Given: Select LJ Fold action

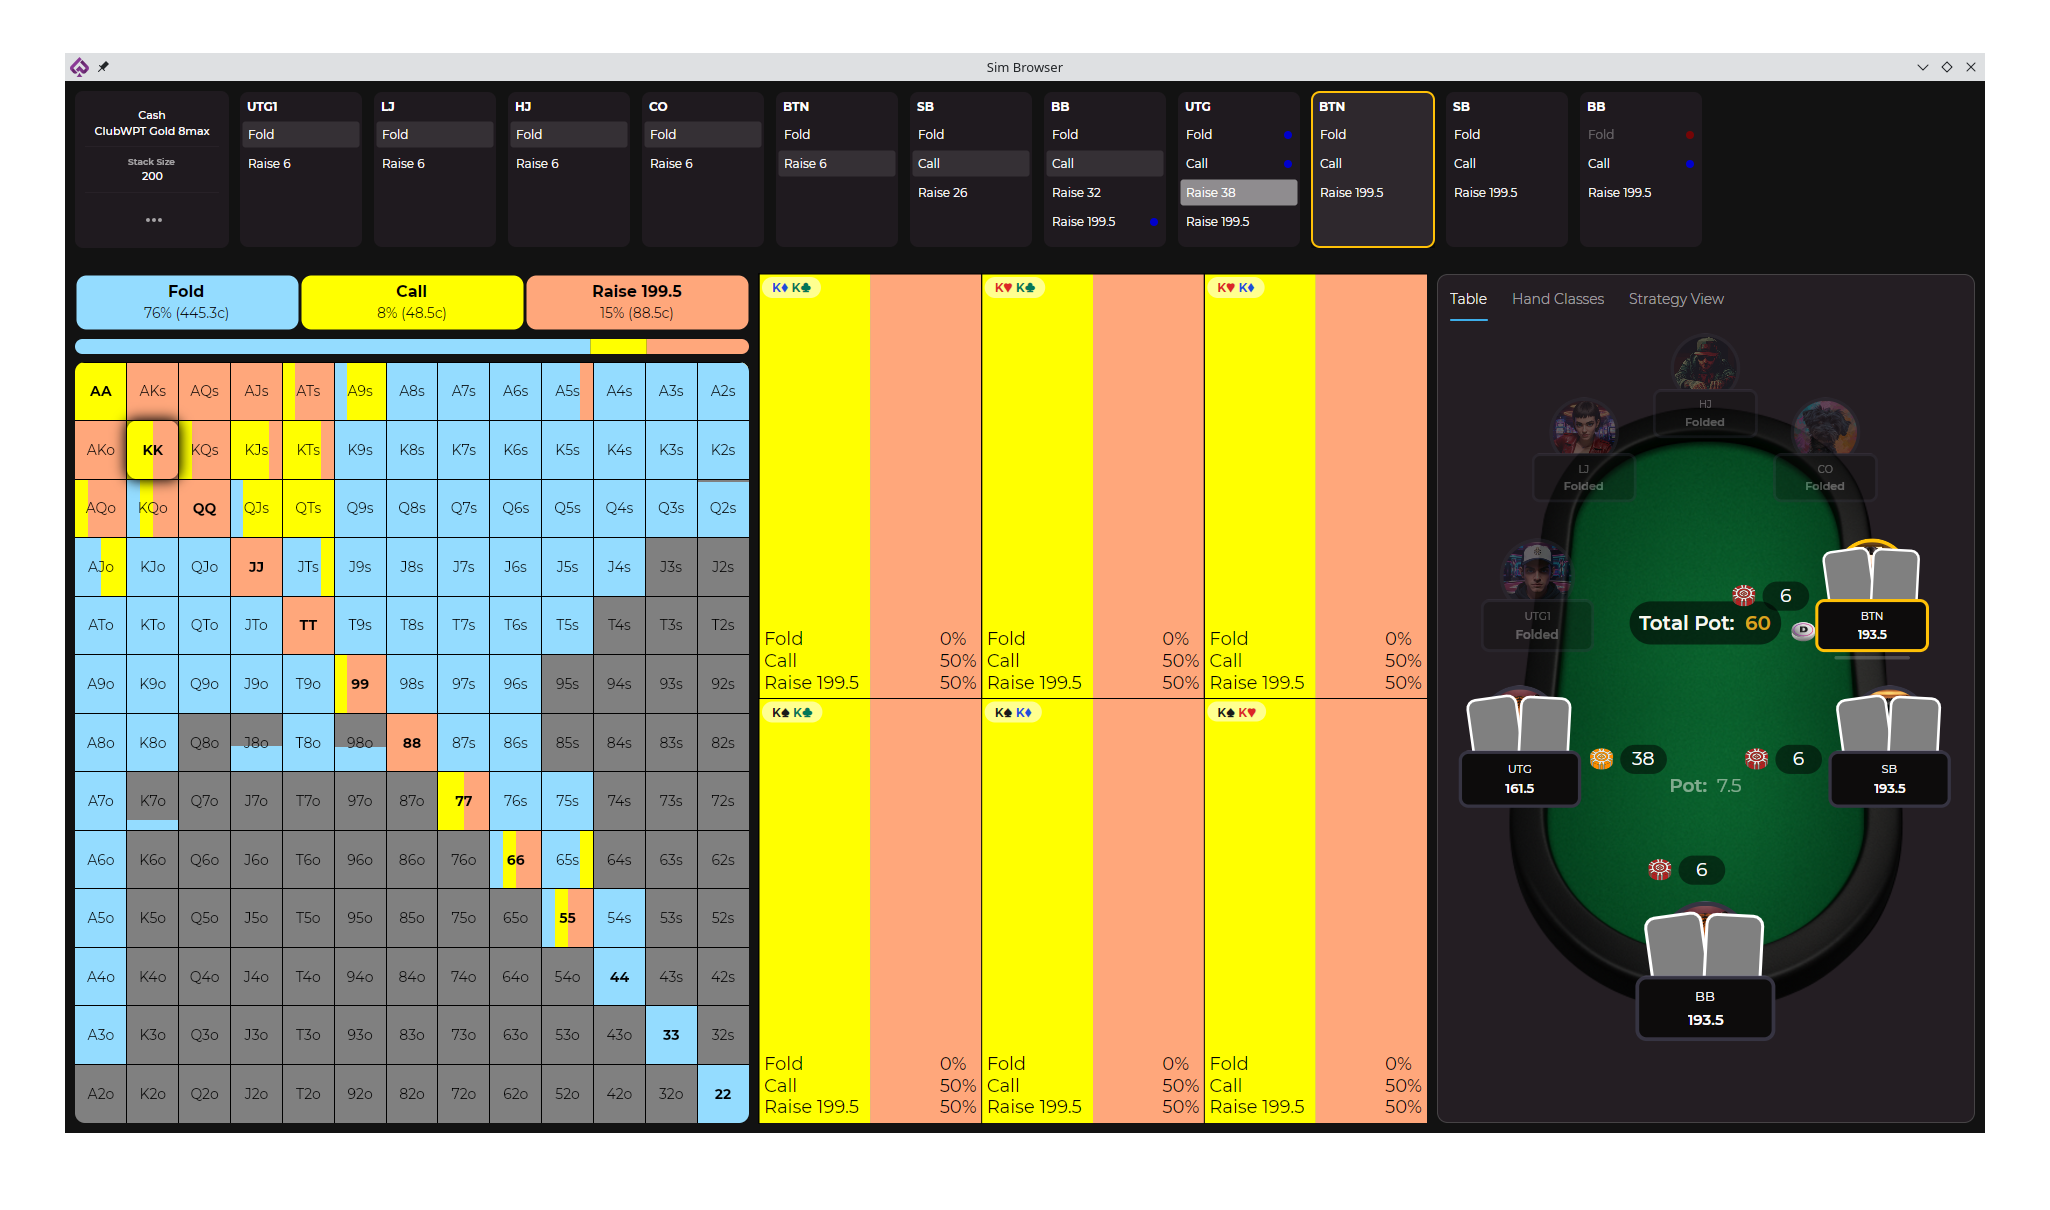Looking at the screenshot, I should (x=435, y=134).
